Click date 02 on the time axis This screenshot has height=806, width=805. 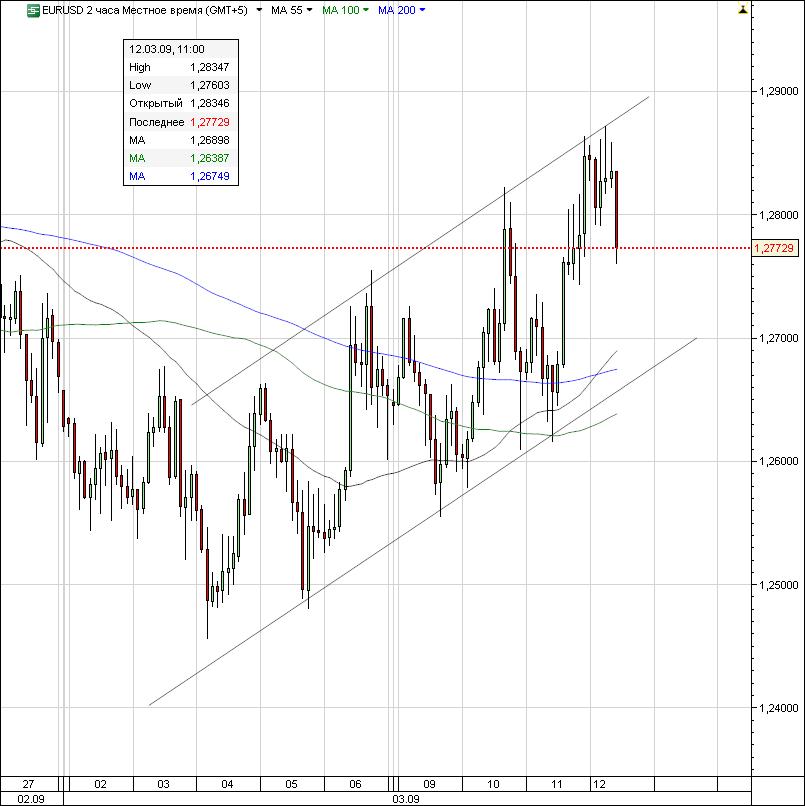coord(100,784)
